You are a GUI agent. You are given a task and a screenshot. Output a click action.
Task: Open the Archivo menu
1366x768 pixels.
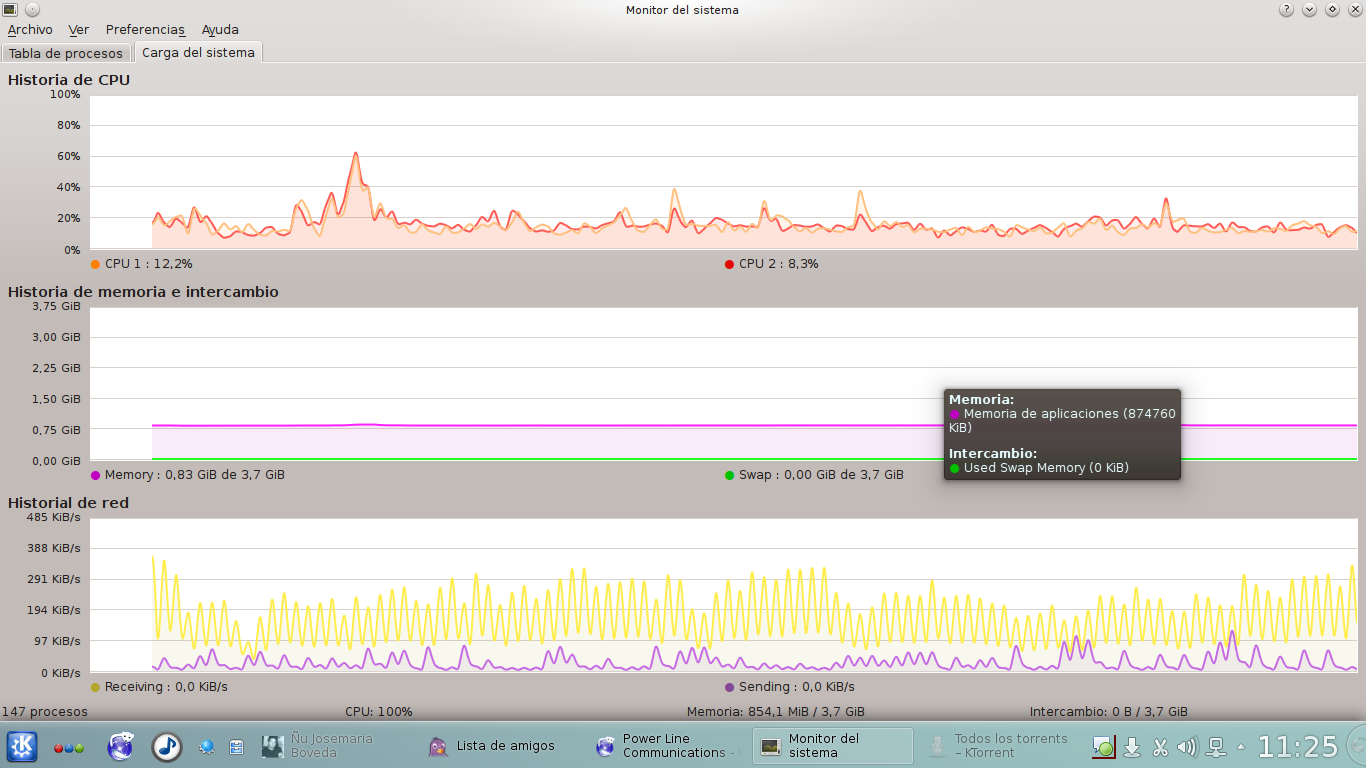coord(30,30)
